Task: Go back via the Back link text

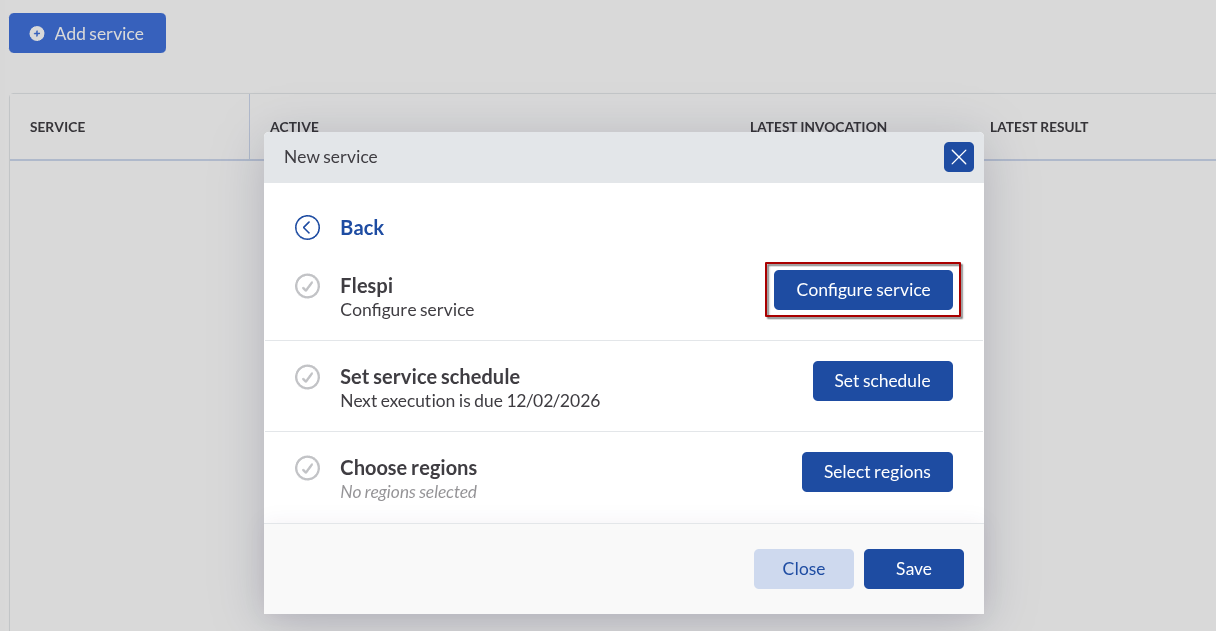Action: [x=362, y=228]
